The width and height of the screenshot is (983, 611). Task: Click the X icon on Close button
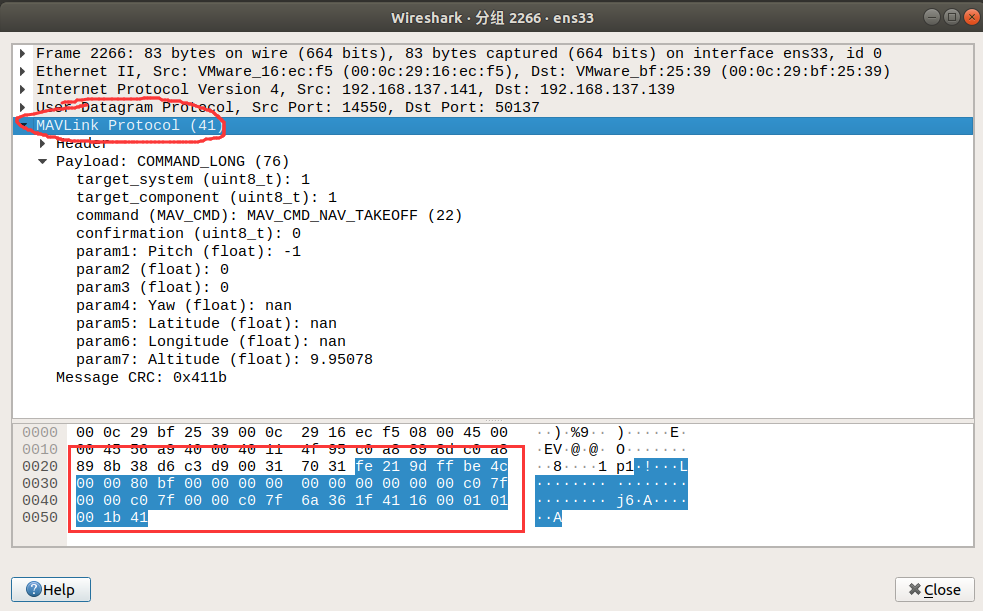coord(915,589)
